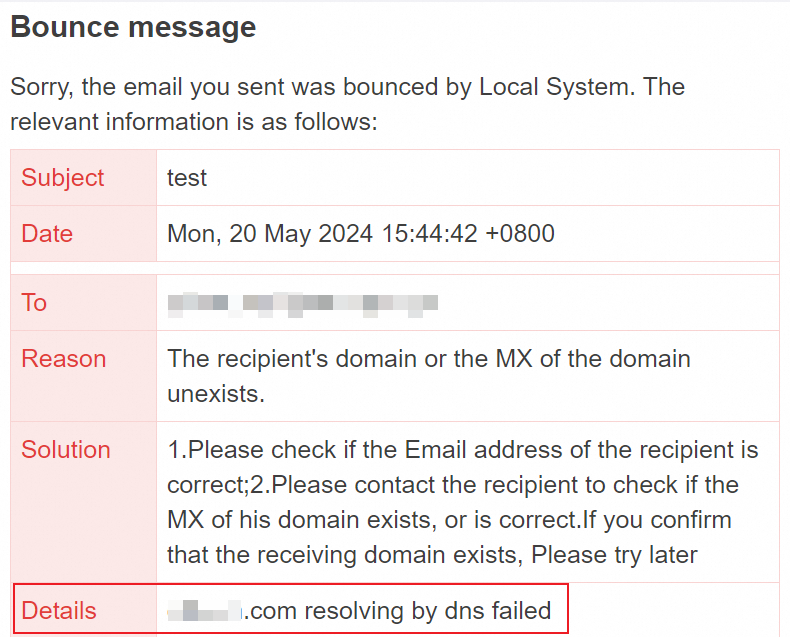This screenshot has width=790, height=637.
Task: Click the blurred recipient email address
Action: pos(302,303)
